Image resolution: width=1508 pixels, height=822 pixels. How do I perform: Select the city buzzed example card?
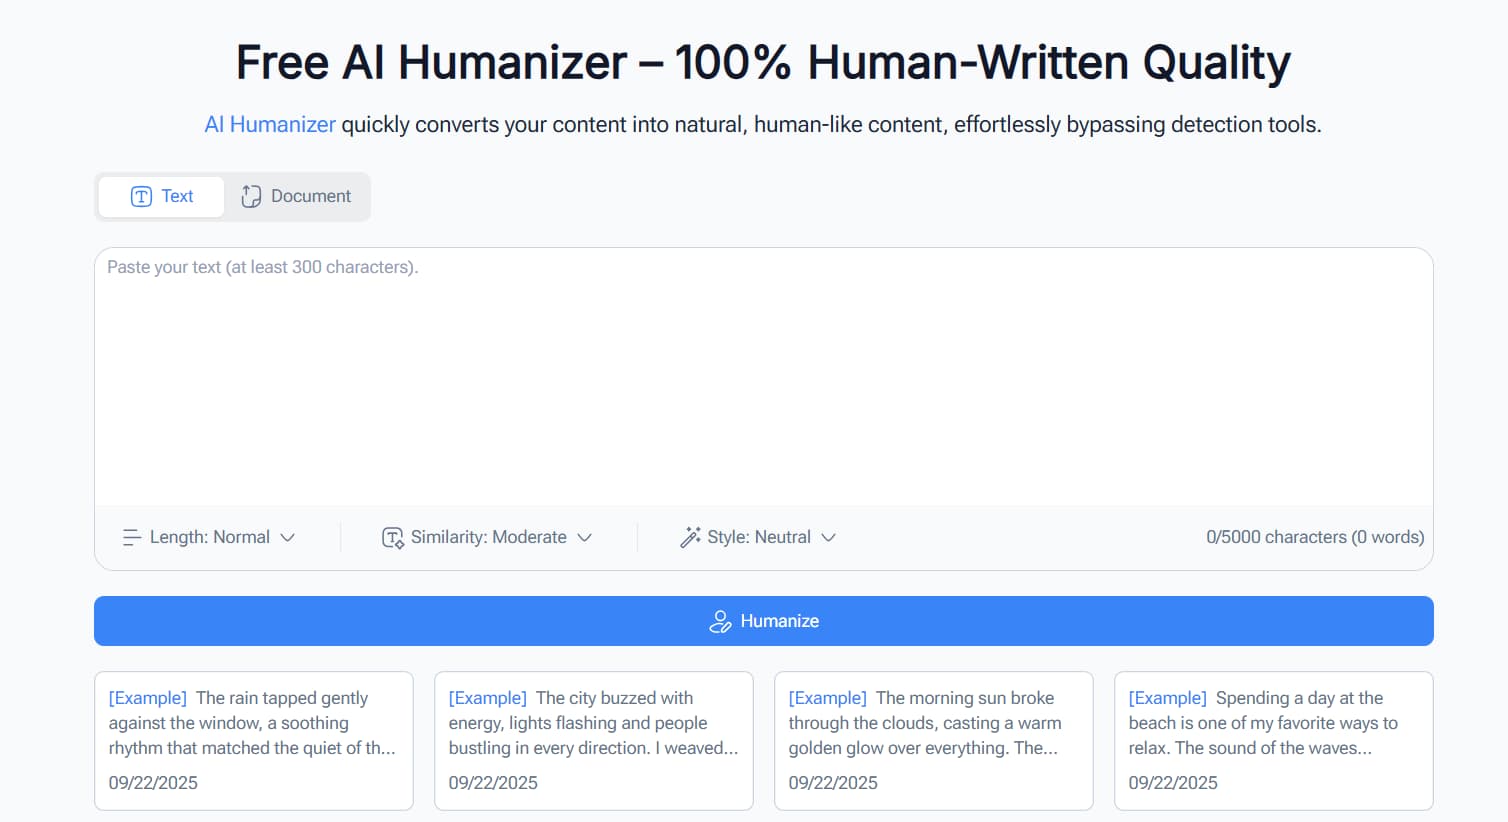click(593, 741)
